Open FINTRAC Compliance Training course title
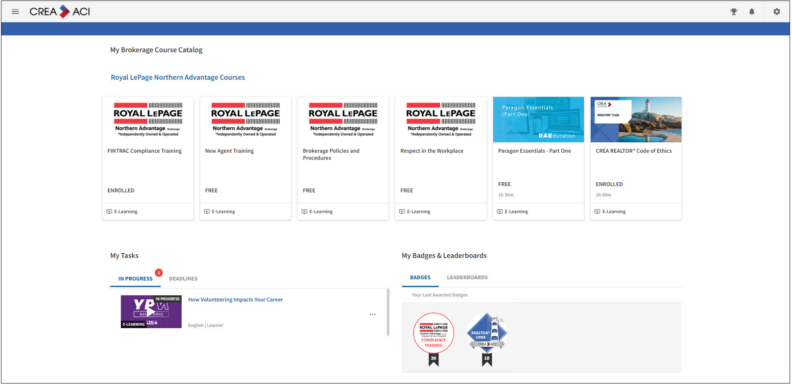Image resolution: width=792 pixels, height=386 pixels. pos(144,151)
